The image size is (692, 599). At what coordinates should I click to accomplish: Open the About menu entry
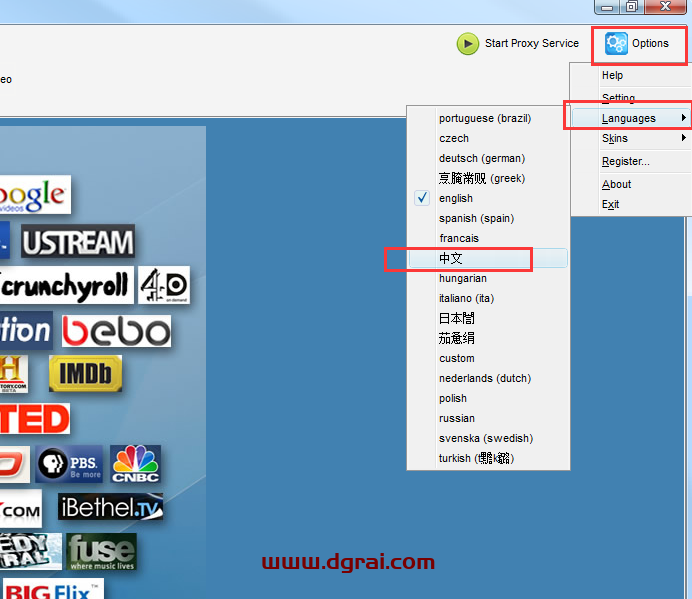(616, 184)
